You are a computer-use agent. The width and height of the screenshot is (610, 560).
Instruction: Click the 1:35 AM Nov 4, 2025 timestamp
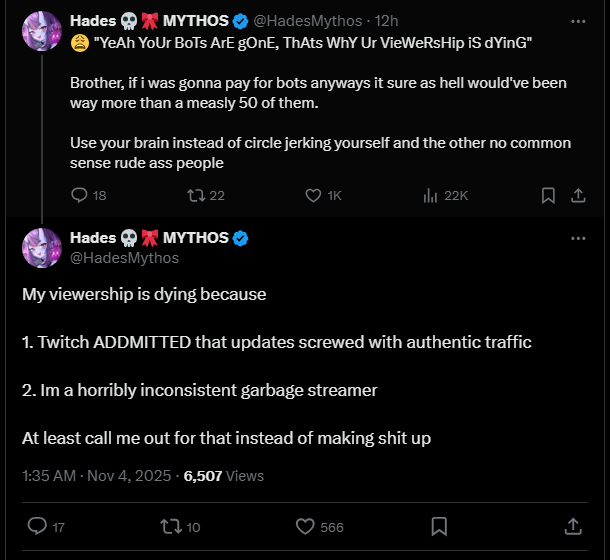coord(95,476)
